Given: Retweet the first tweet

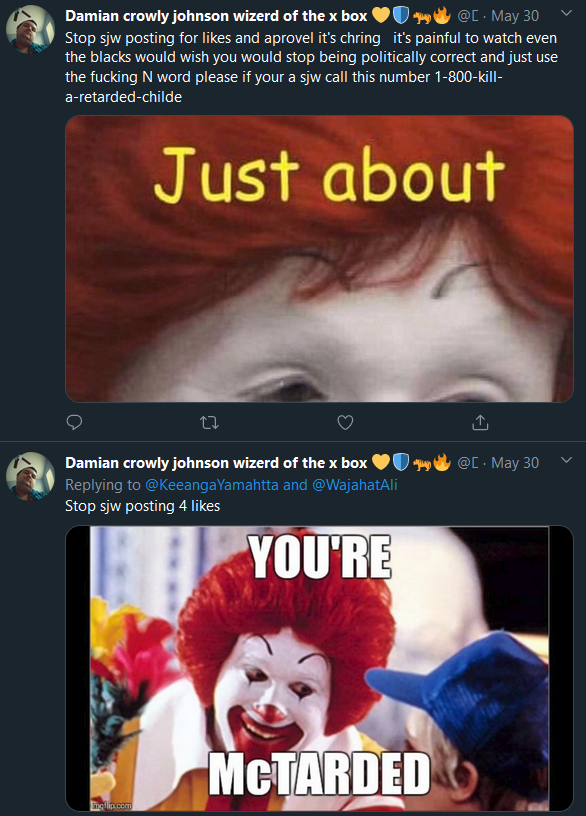Looking at the screenshot, I should (x=209, y=422).
